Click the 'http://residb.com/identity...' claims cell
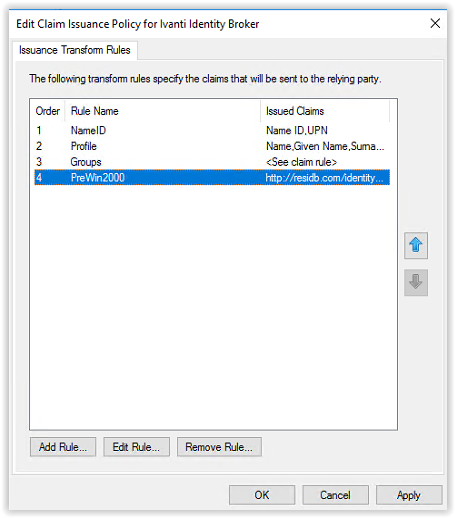455x518 pixels. tap(324, 178)
